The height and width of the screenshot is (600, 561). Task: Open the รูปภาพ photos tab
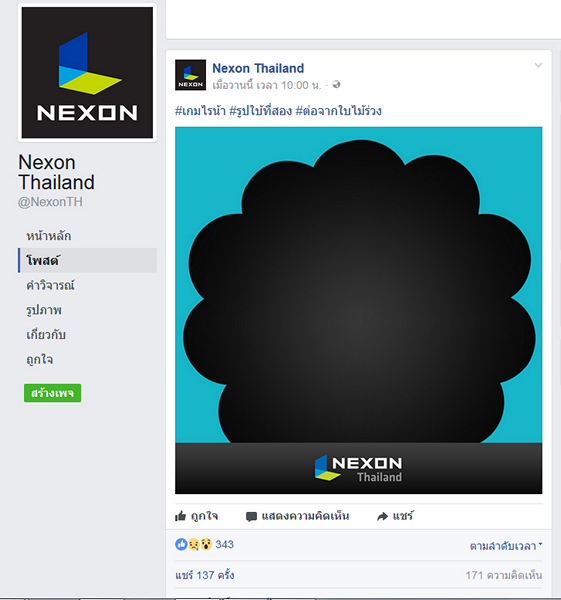point(44,310)
